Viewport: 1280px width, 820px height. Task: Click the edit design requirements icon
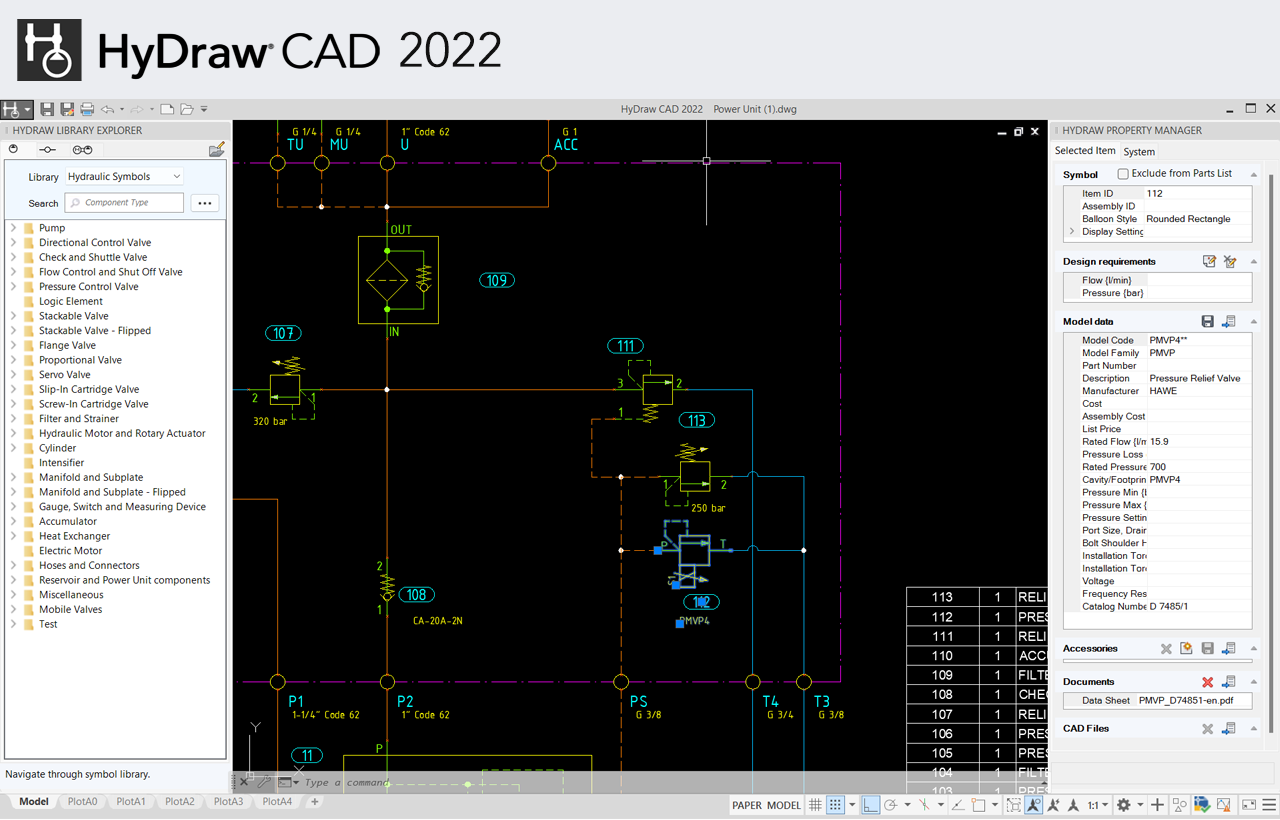tap(1209, 262)
